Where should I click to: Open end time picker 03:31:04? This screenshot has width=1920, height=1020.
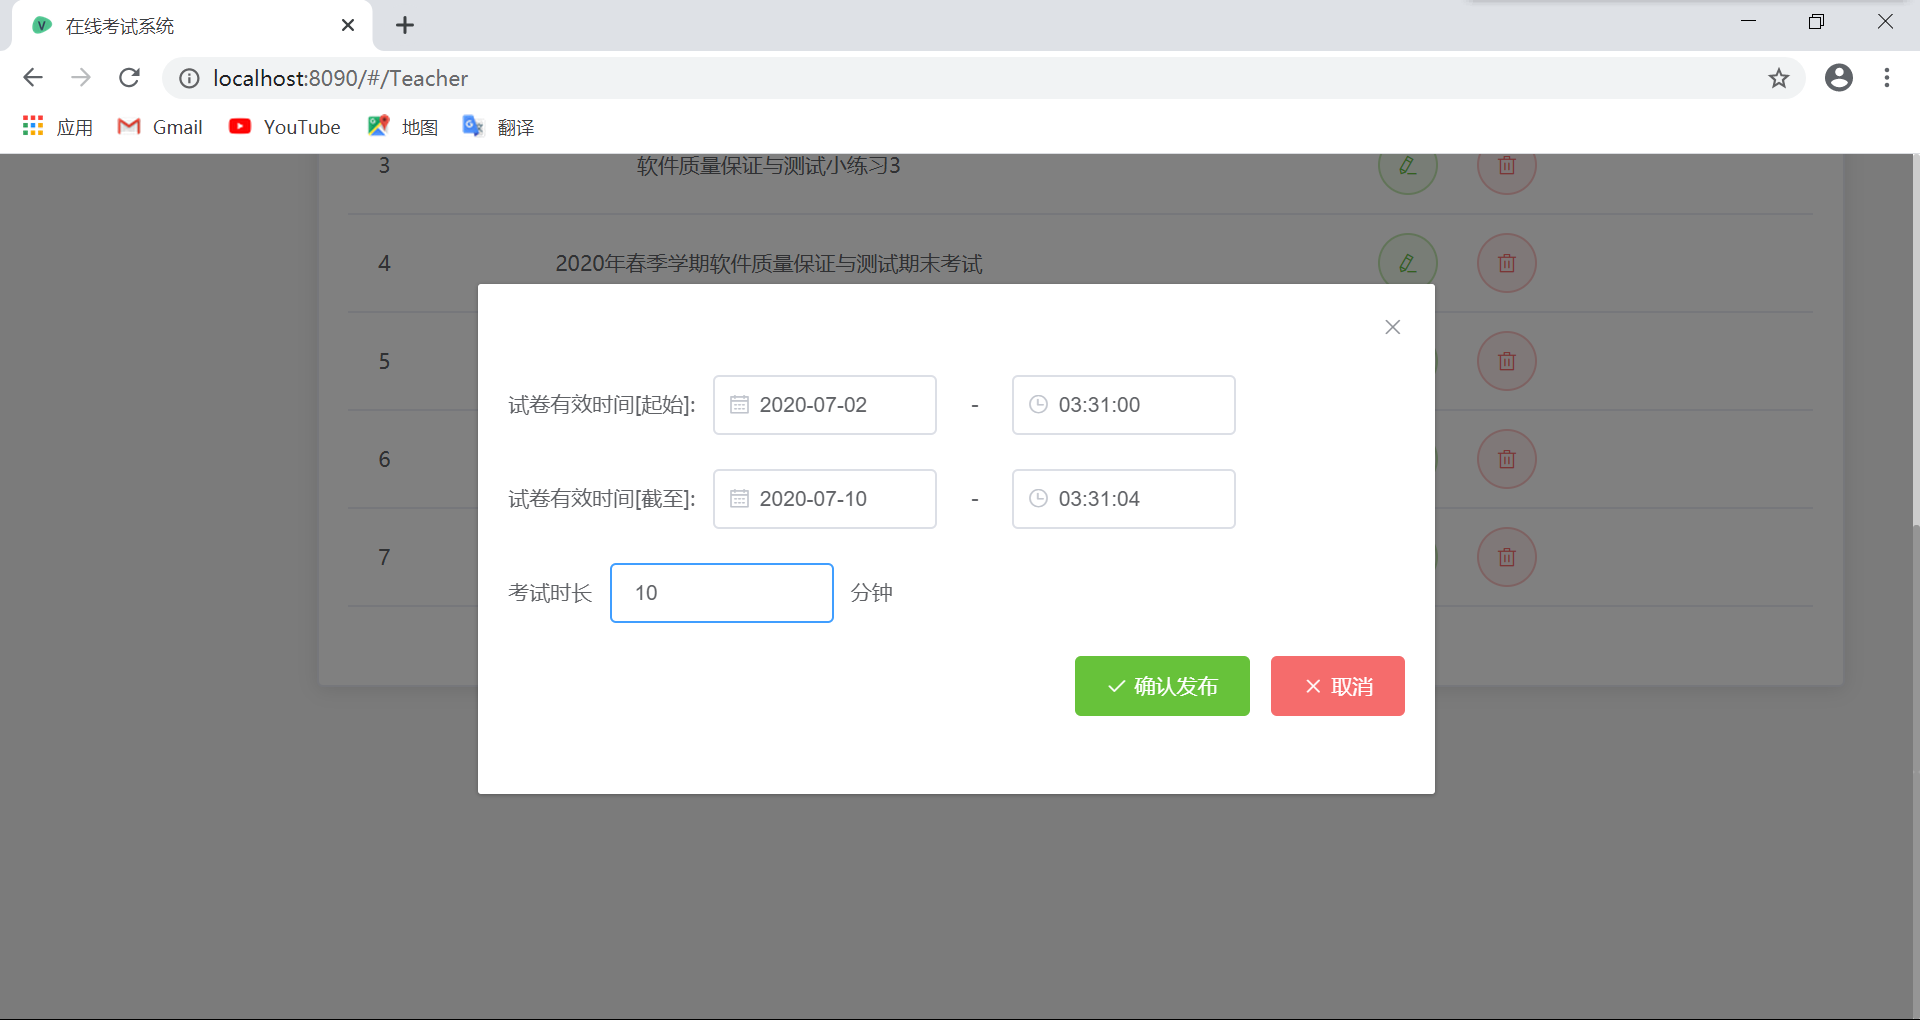click(1123, 499)
